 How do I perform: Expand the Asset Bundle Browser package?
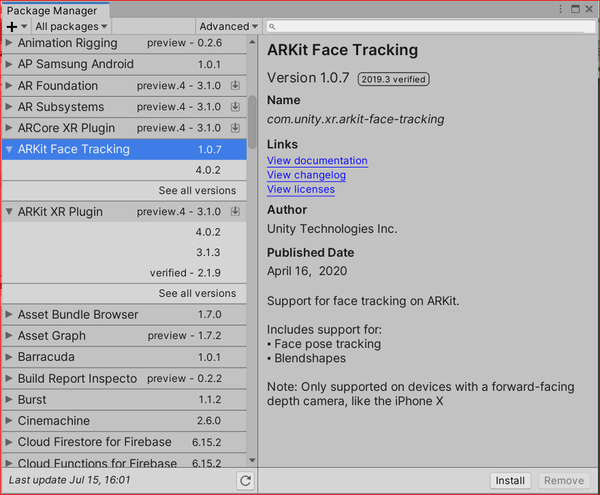click(9, 314)
